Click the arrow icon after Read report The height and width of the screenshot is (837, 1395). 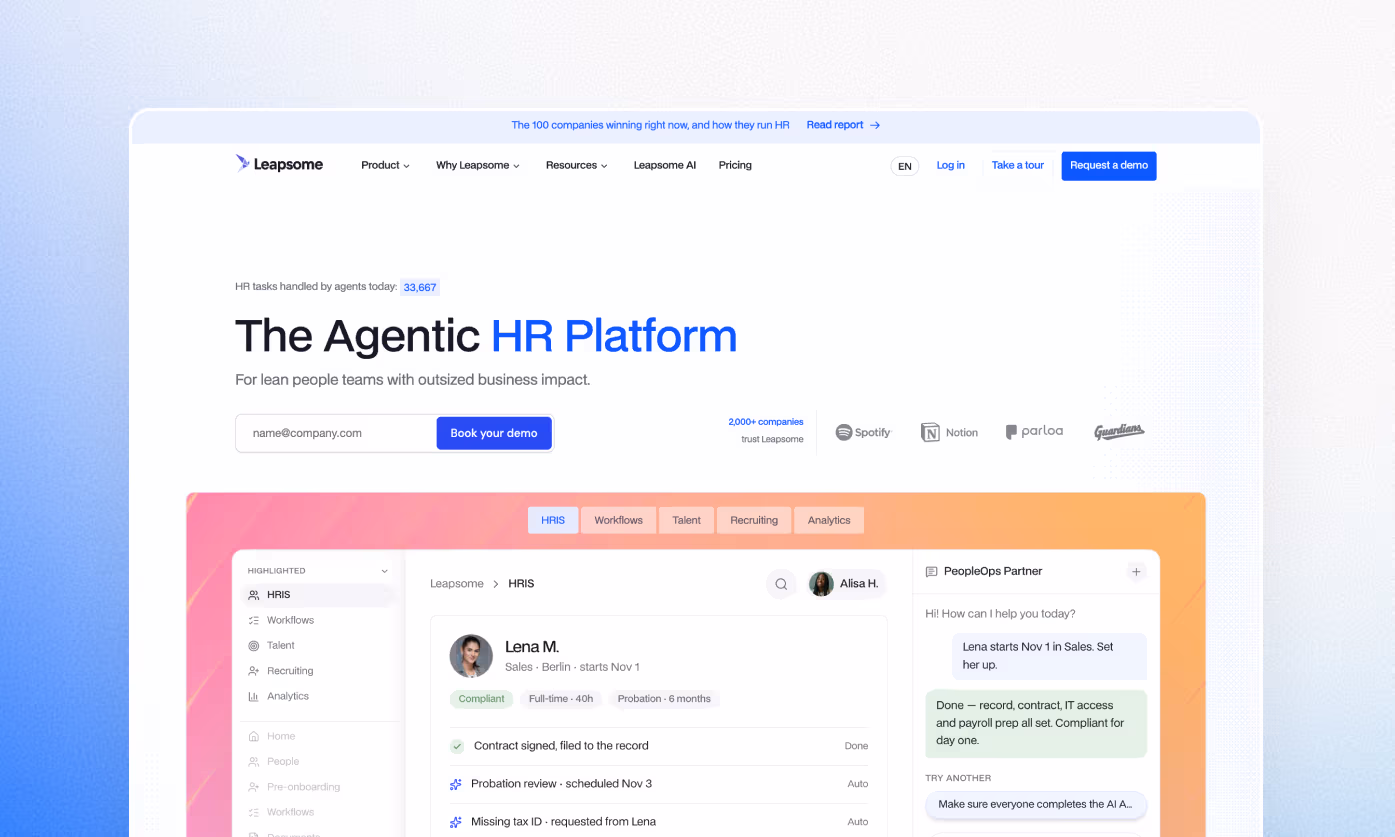point(875,125)
